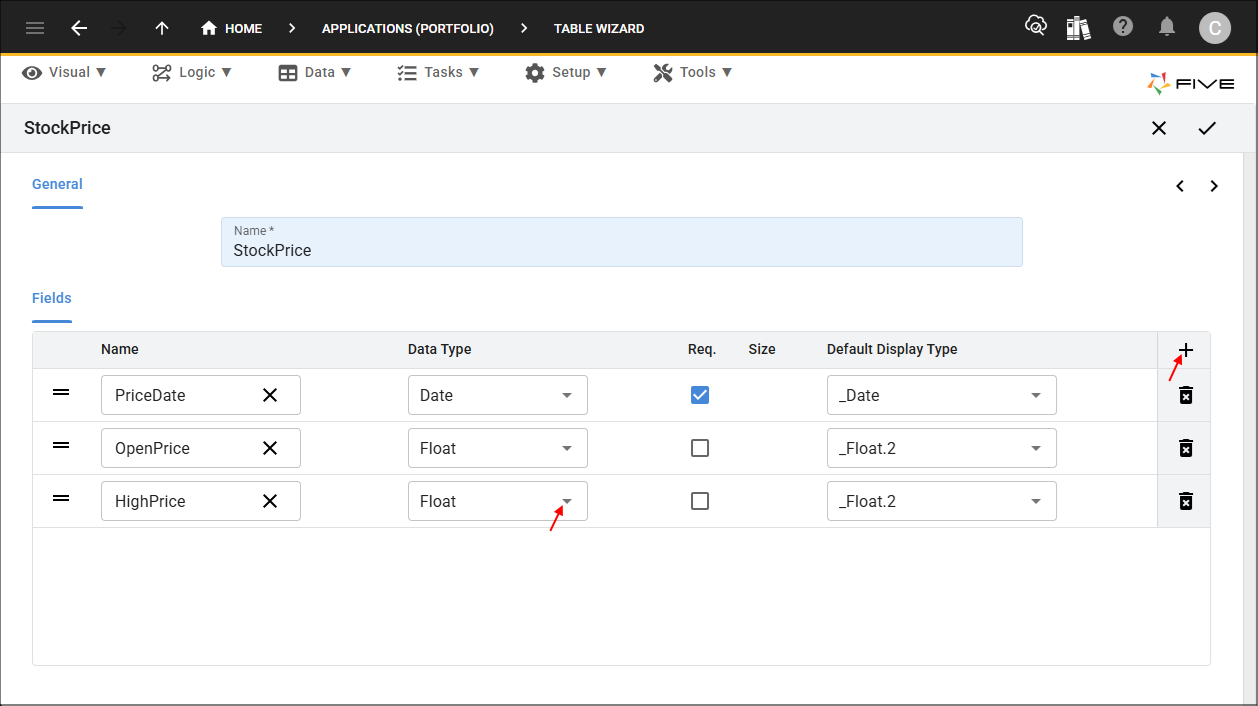Open the Tools menu

pyautogui.click(x=693, y=72)
